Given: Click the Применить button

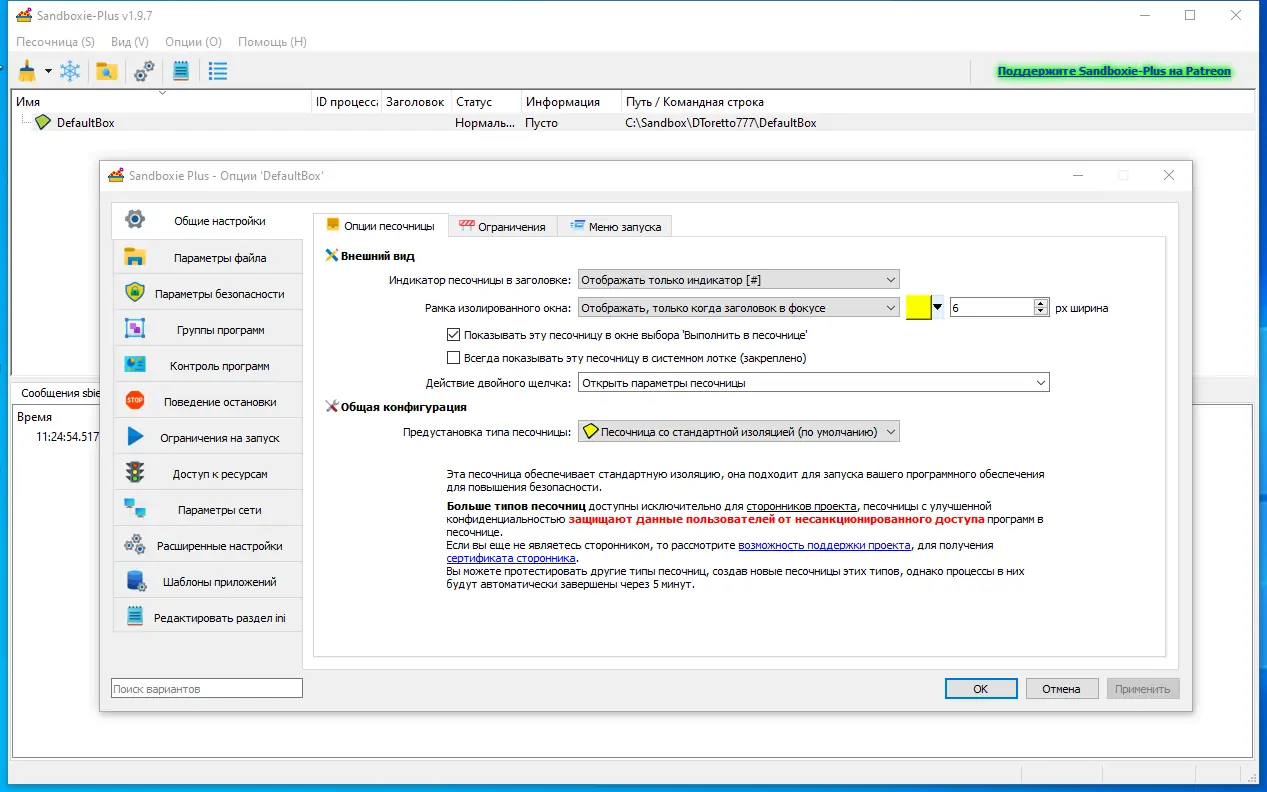Looking at the screenshot, I should tap(1143, 689).
